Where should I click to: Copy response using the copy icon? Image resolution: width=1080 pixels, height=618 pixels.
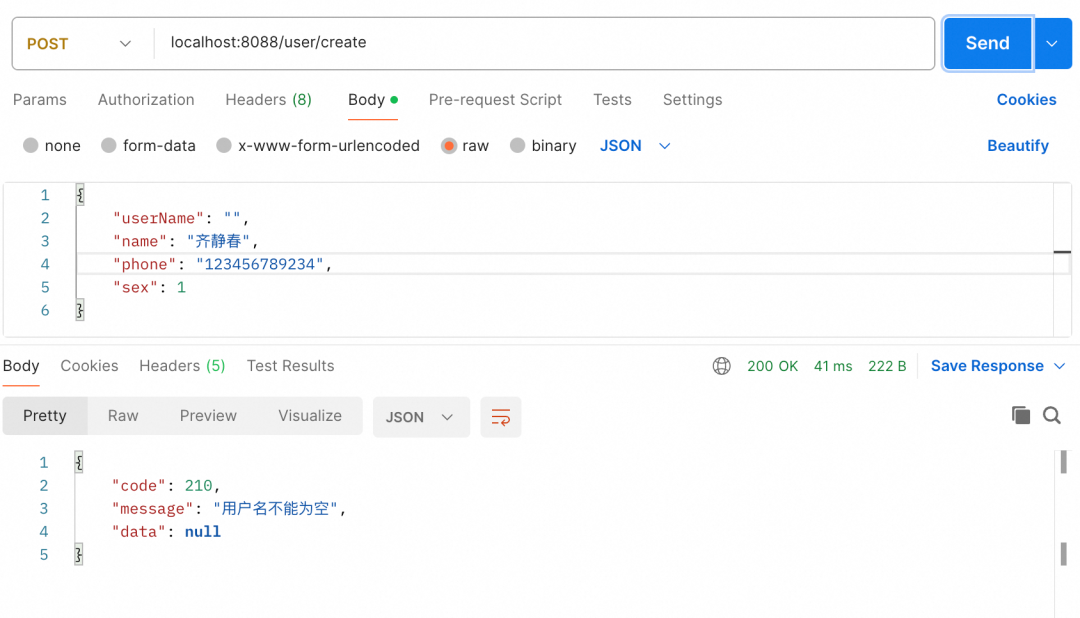click(x=1020, y=415)
